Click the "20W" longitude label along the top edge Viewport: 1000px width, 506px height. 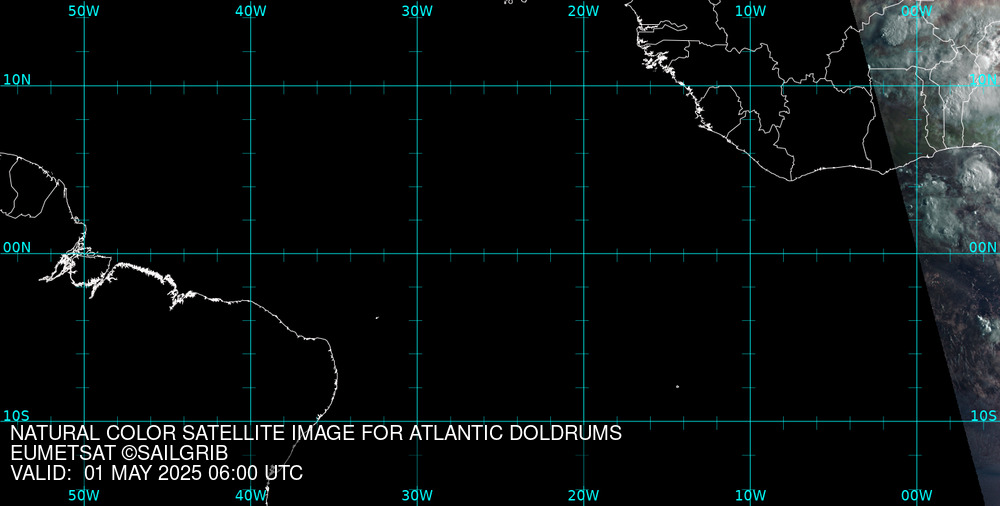click(584, 11)
